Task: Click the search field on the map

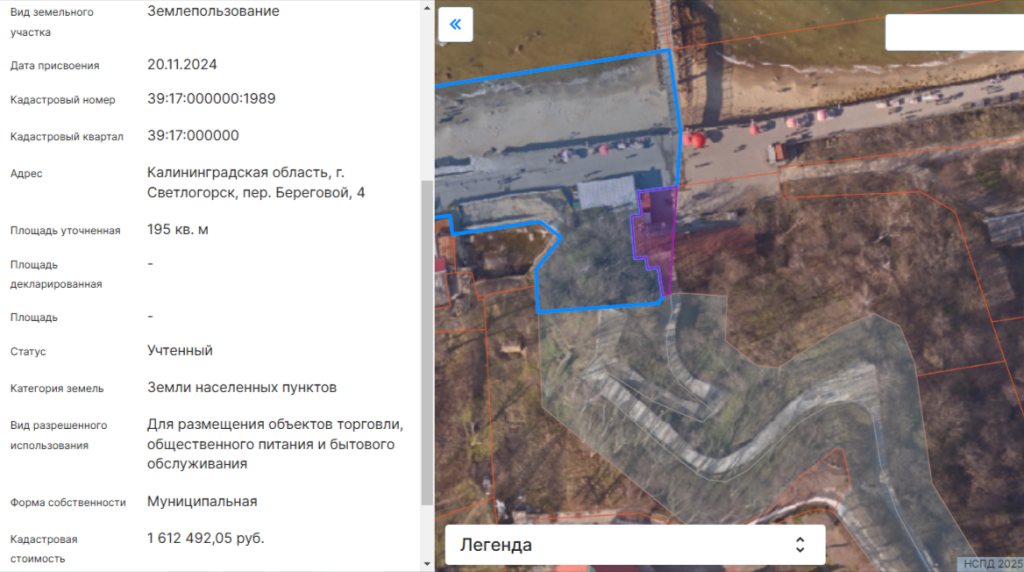Action: [954, 31]
